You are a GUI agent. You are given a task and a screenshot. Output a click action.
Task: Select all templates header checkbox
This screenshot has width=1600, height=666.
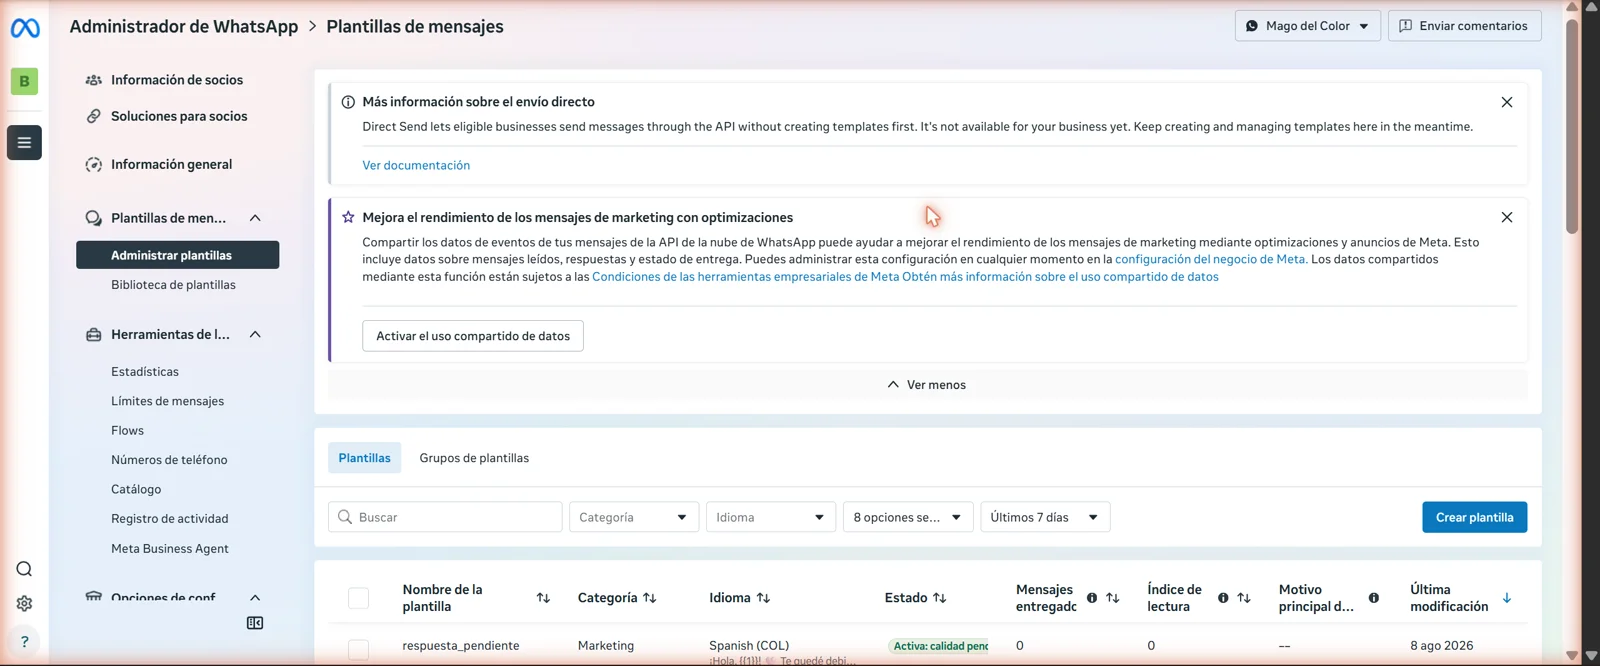[358, 598]
